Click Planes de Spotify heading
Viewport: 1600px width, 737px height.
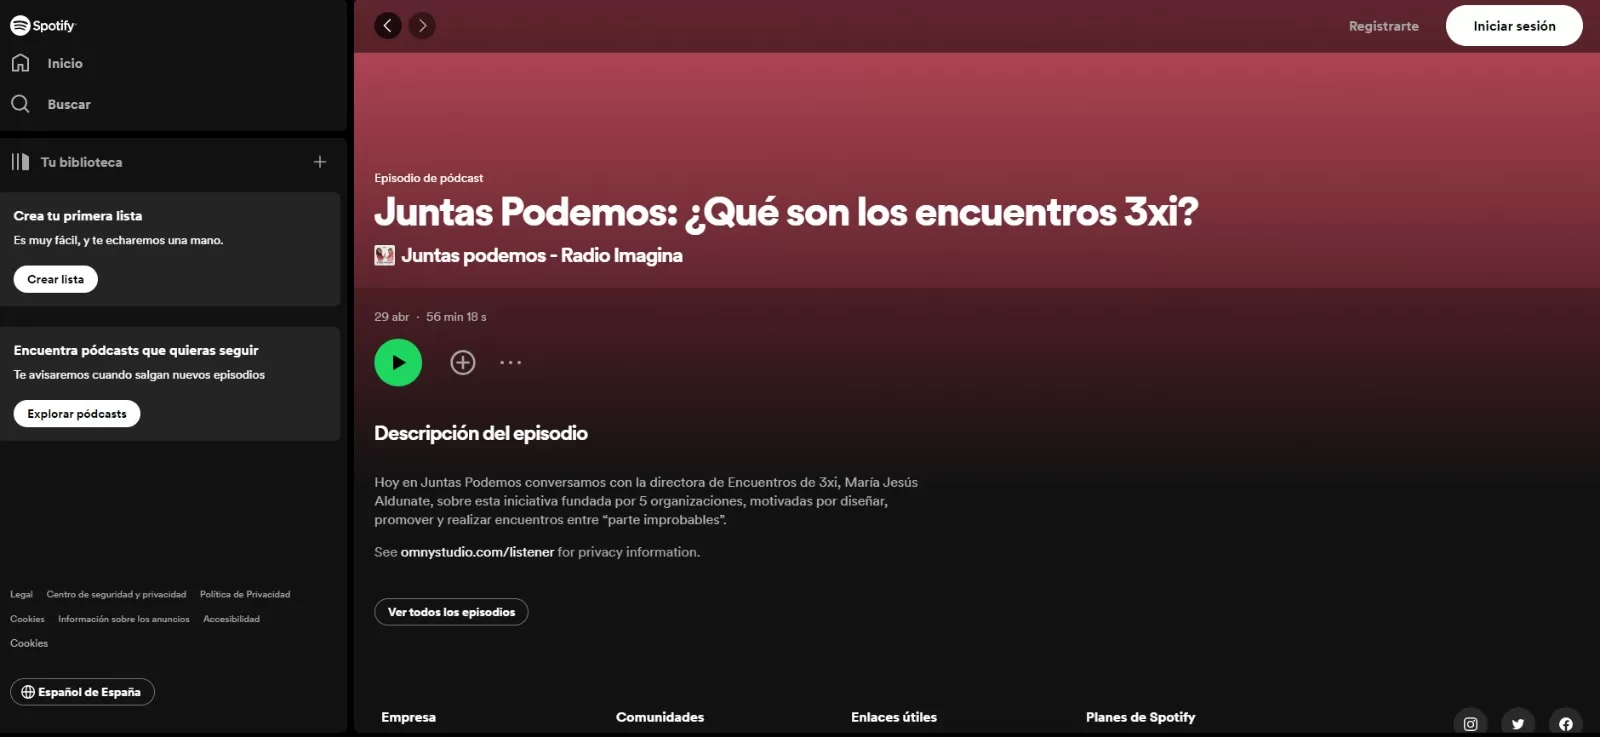[1140, 717]
